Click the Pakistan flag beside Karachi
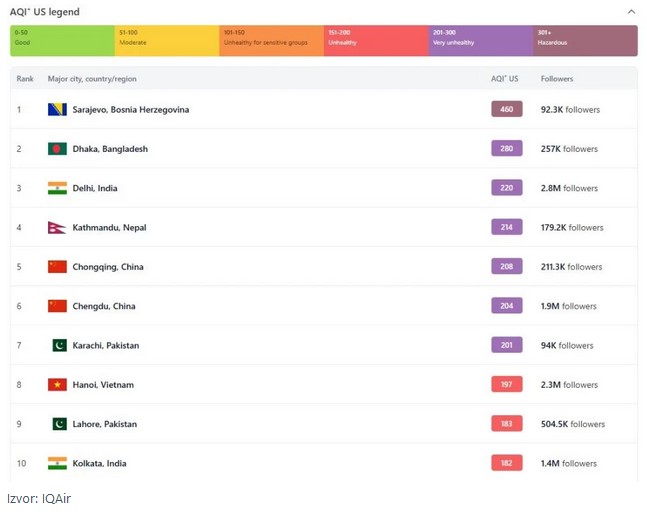 coord(59,345)
